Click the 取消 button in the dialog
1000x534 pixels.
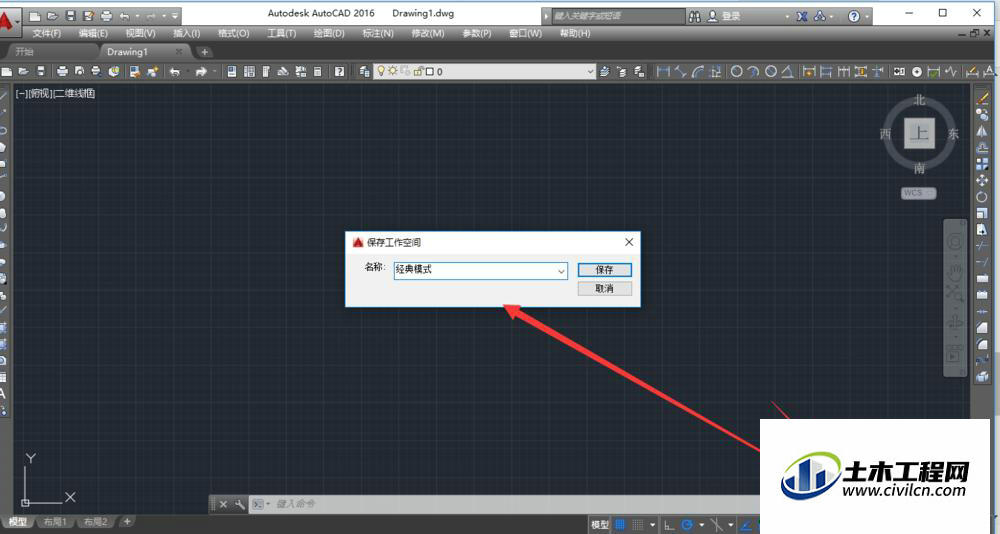605,289
